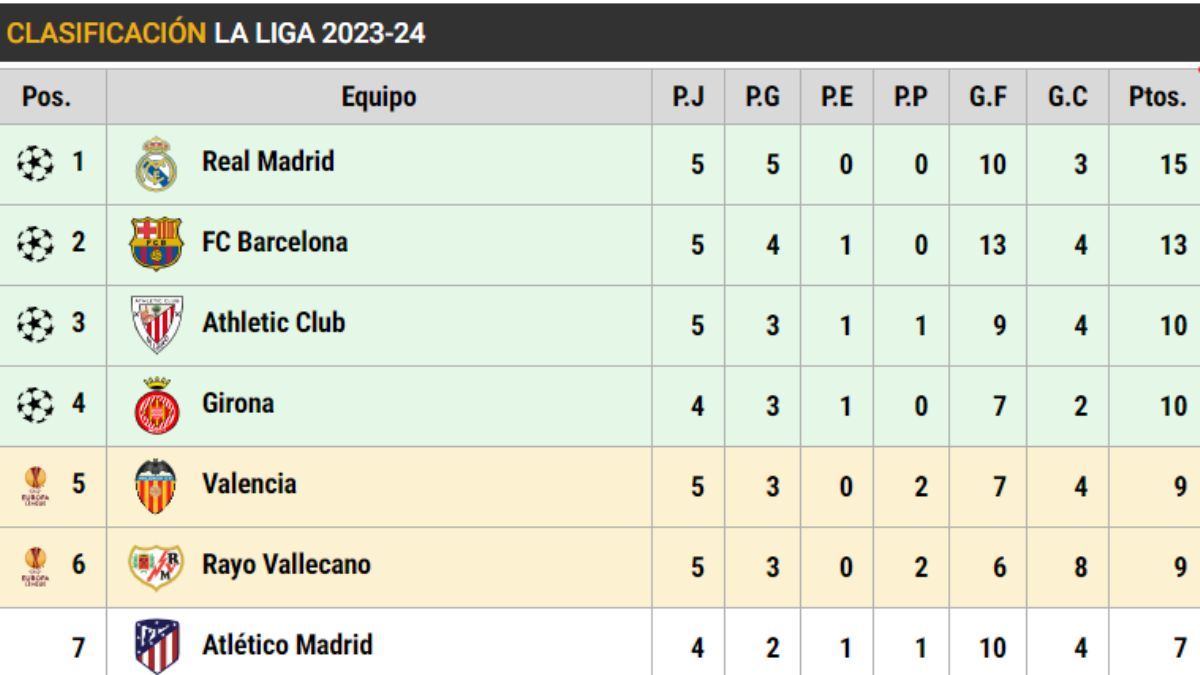
Task: Click the G.F column header
Action: tap(987, 97)
